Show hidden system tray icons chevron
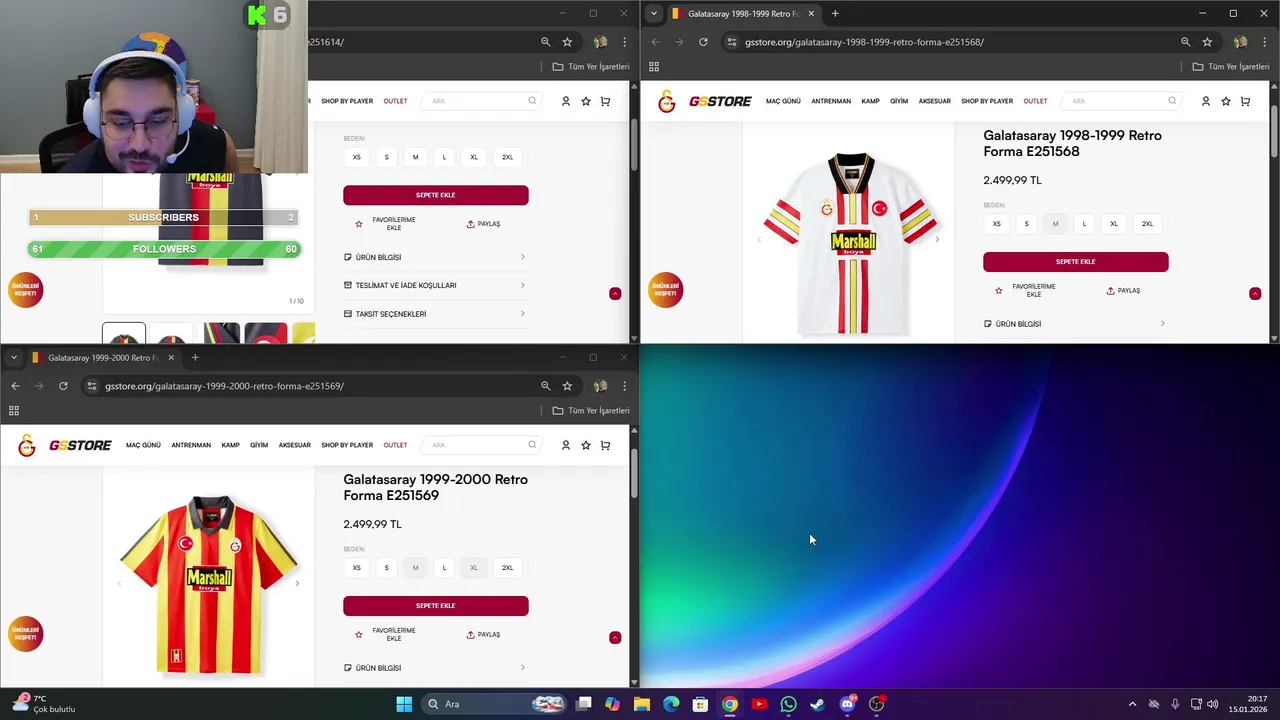The width and height of the screenshot is (1280, 720). click(x=1132, y=704)
